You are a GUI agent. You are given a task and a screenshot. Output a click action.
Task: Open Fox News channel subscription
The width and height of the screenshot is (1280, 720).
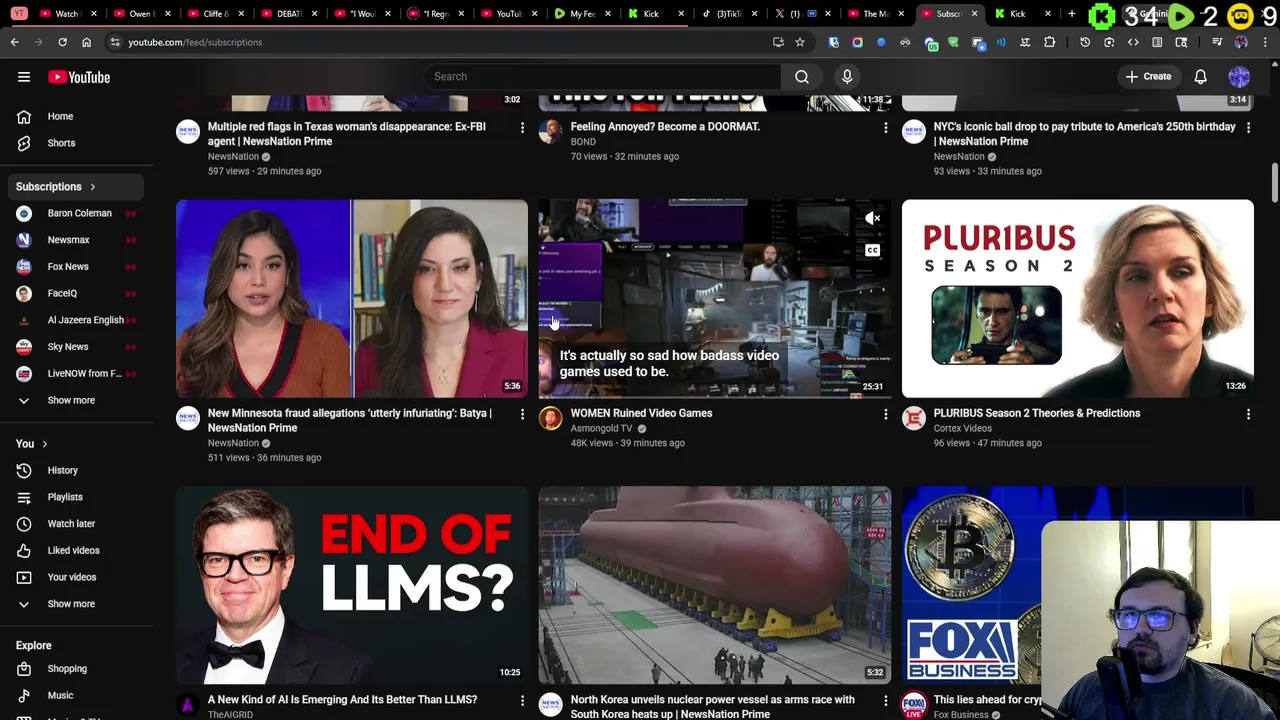click(78, 267)
